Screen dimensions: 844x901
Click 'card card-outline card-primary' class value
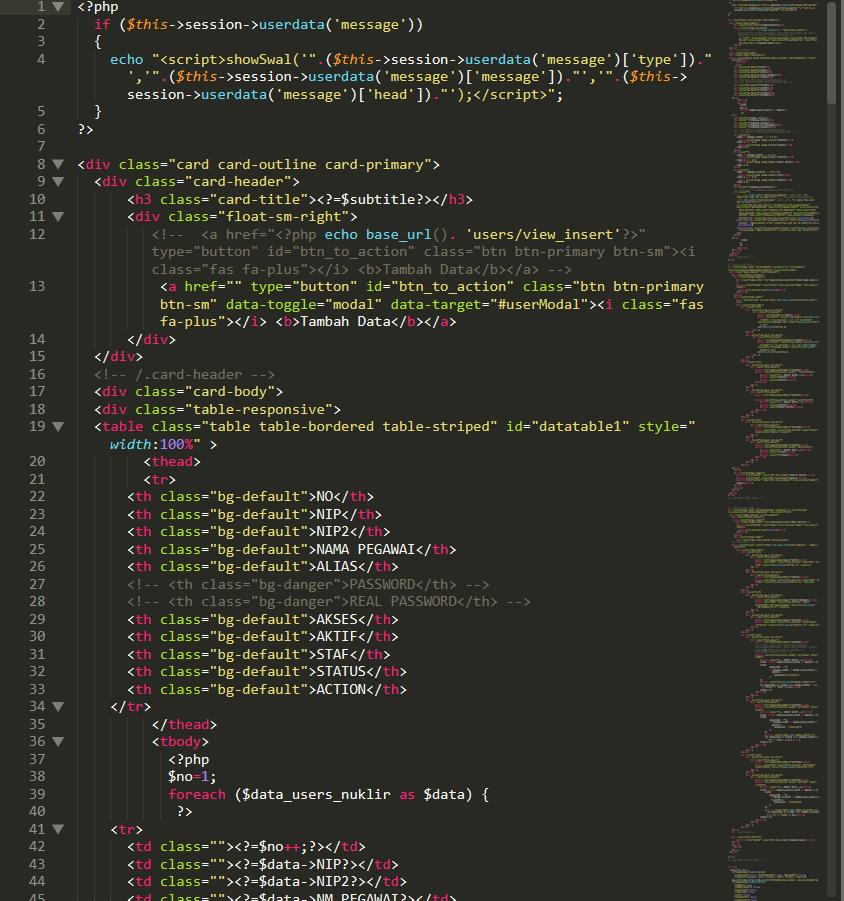click(x=299, y=165)
